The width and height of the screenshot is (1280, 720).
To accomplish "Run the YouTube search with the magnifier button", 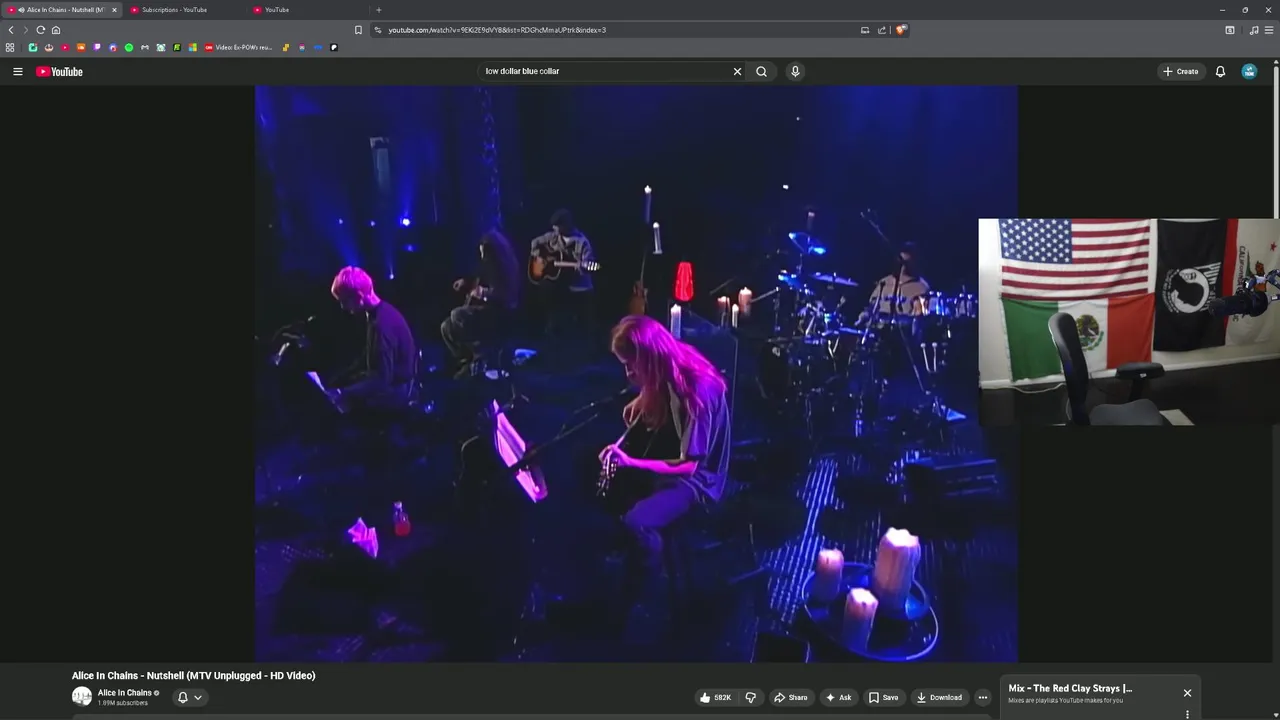I will (x=762, y=71).
